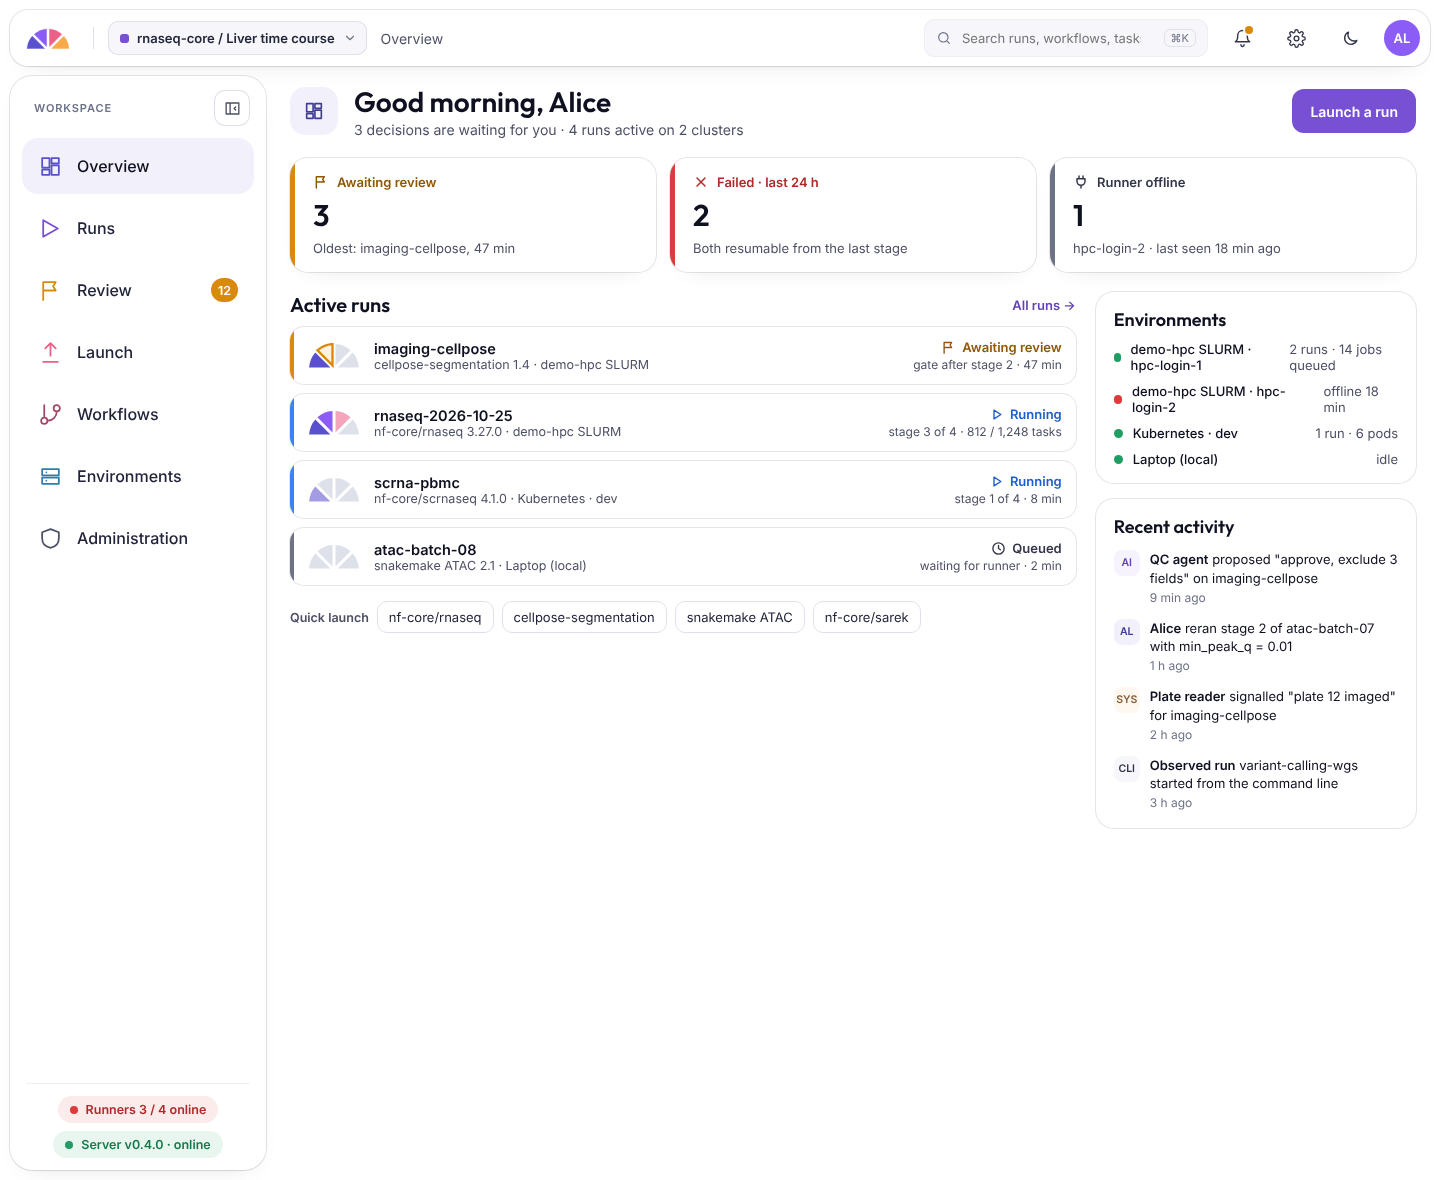Click the Running status on rnaseq-2026-10-25

[1026, 414]
